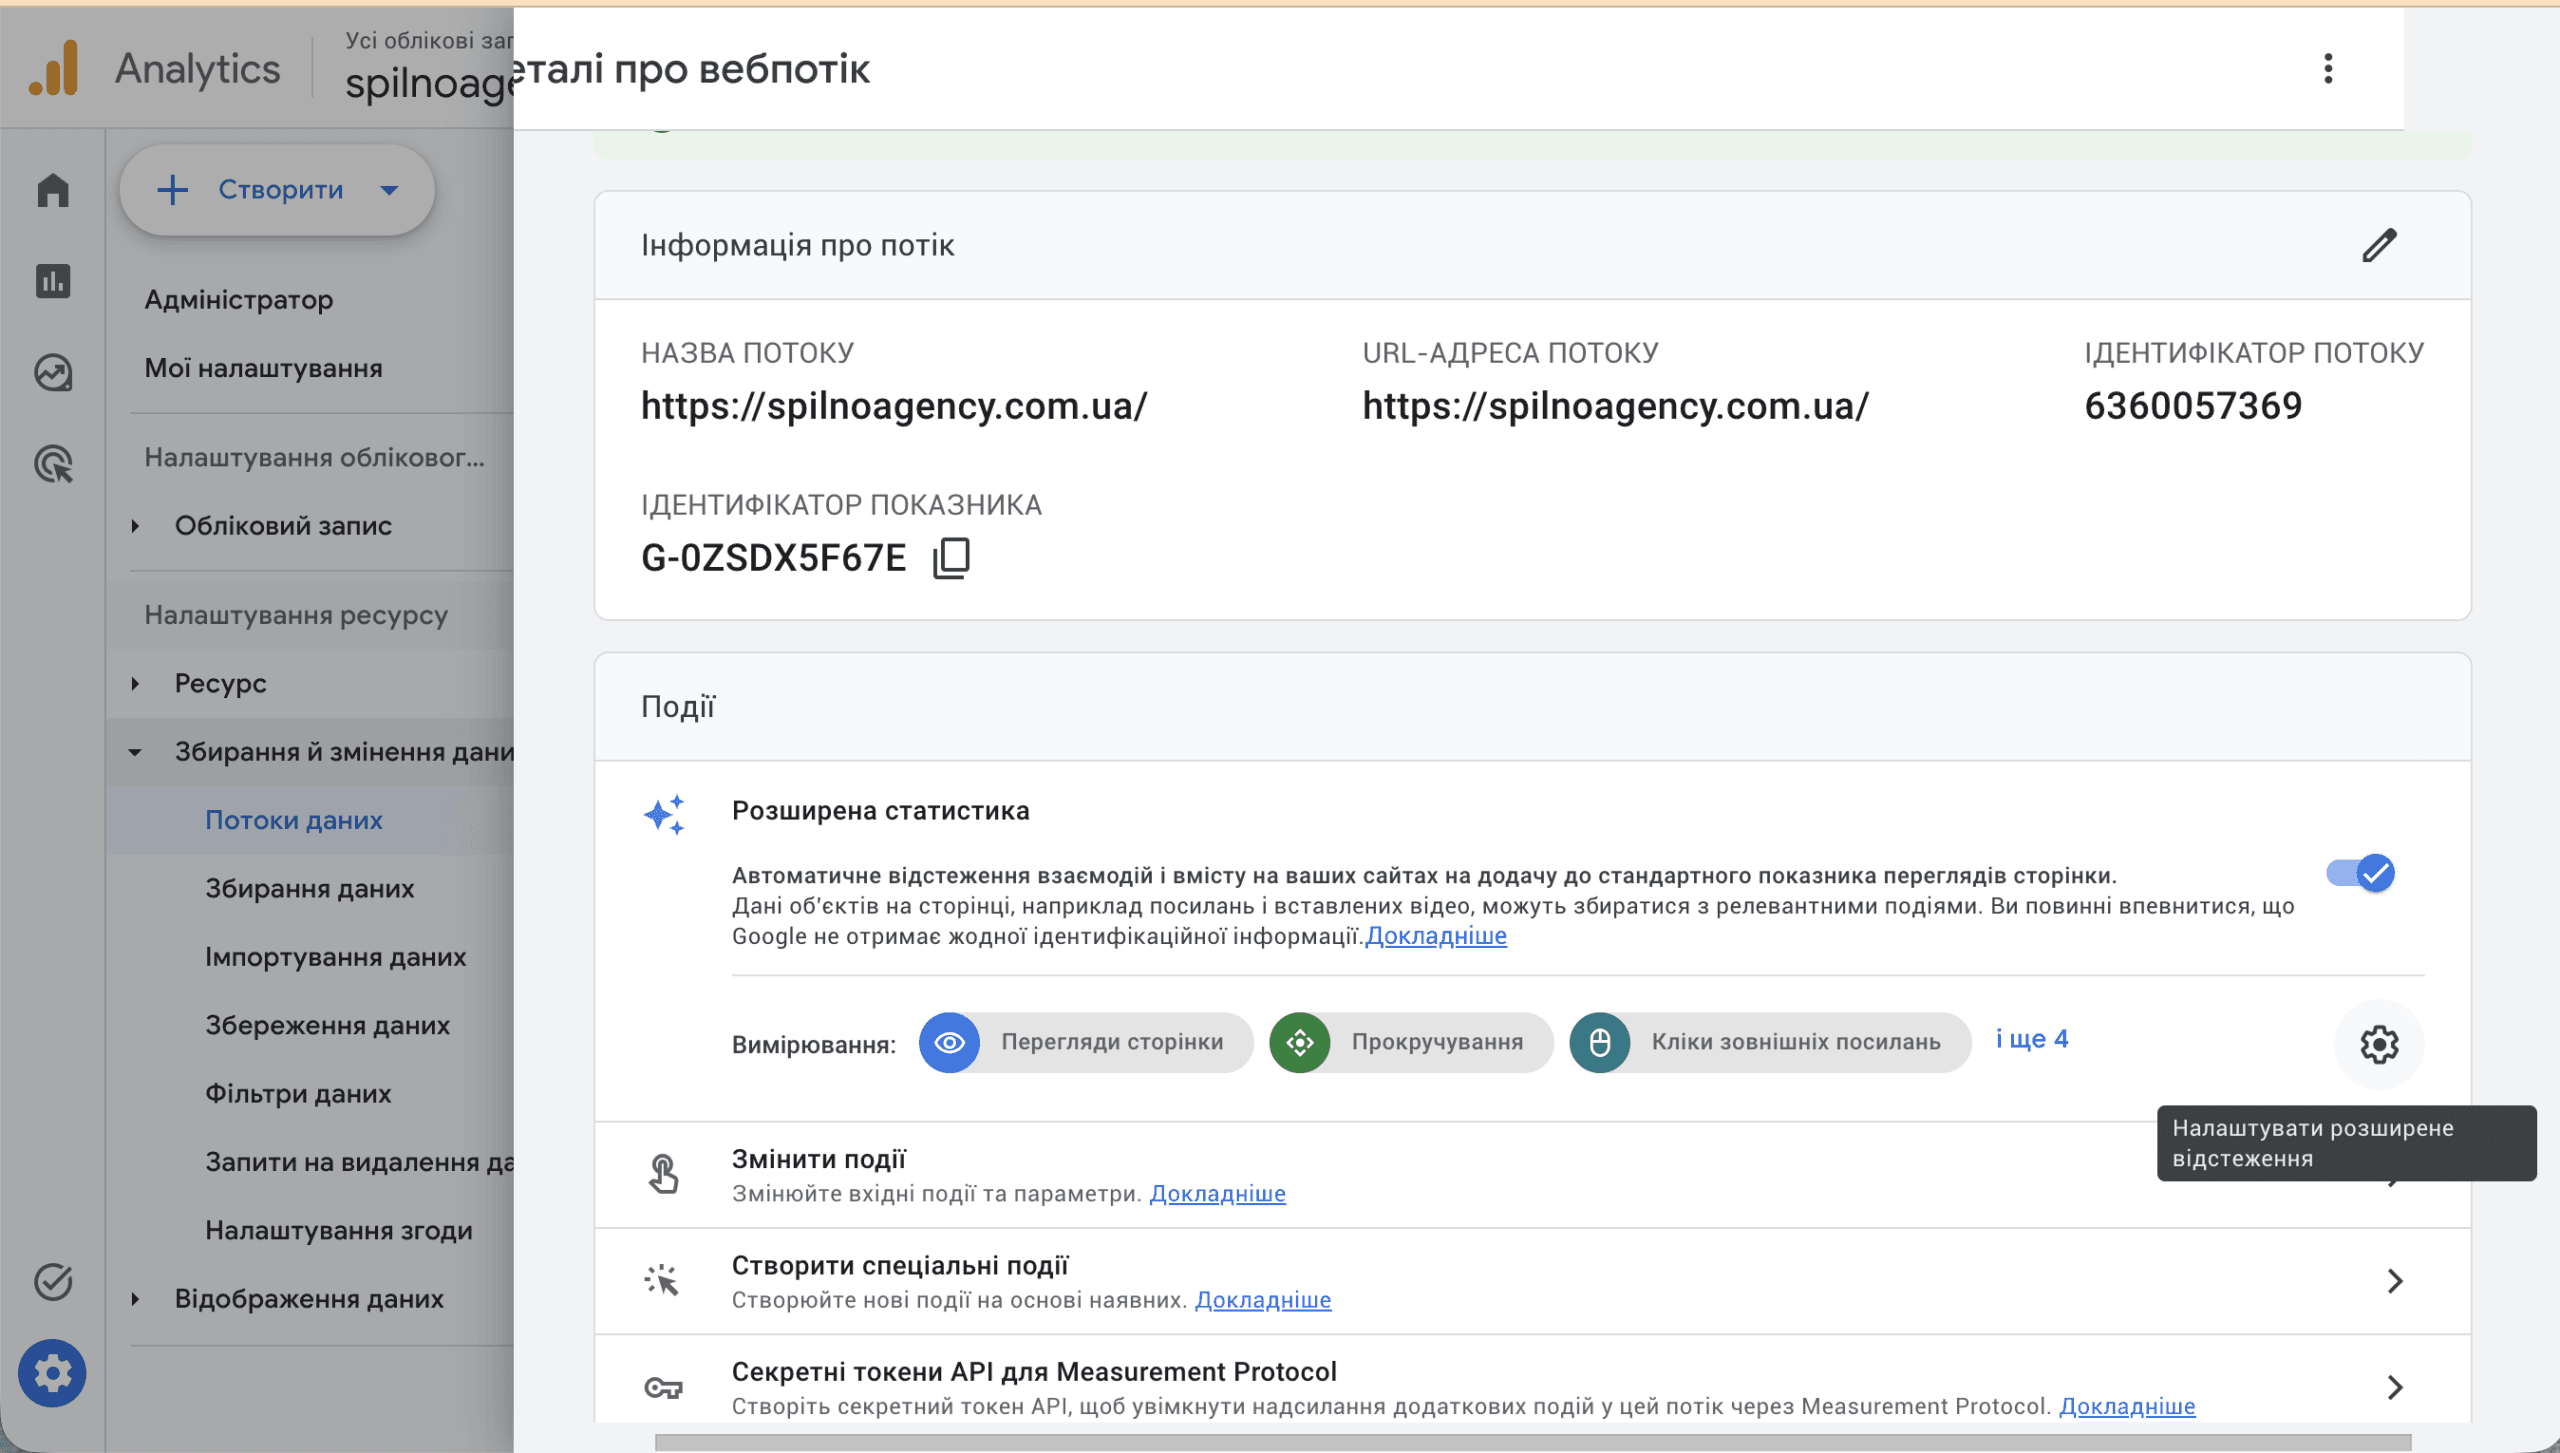Click the cursor-click icon for Створити спеціальні події
2560x1453 pixels.
pos(662,1280)
